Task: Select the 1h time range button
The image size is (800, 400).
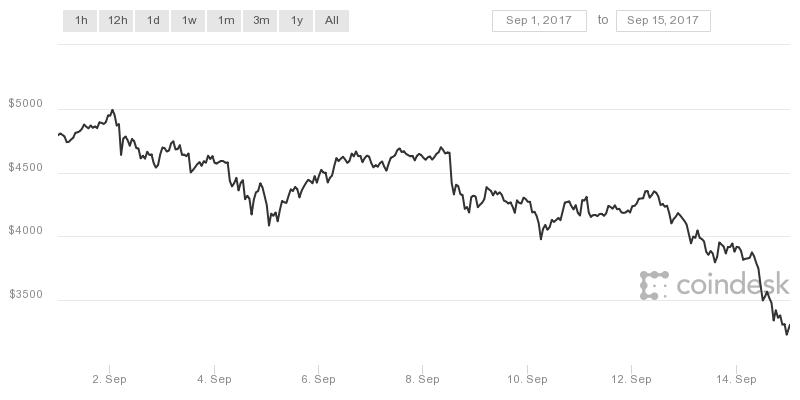Action: pyautogui.click(x=80, y=21)
